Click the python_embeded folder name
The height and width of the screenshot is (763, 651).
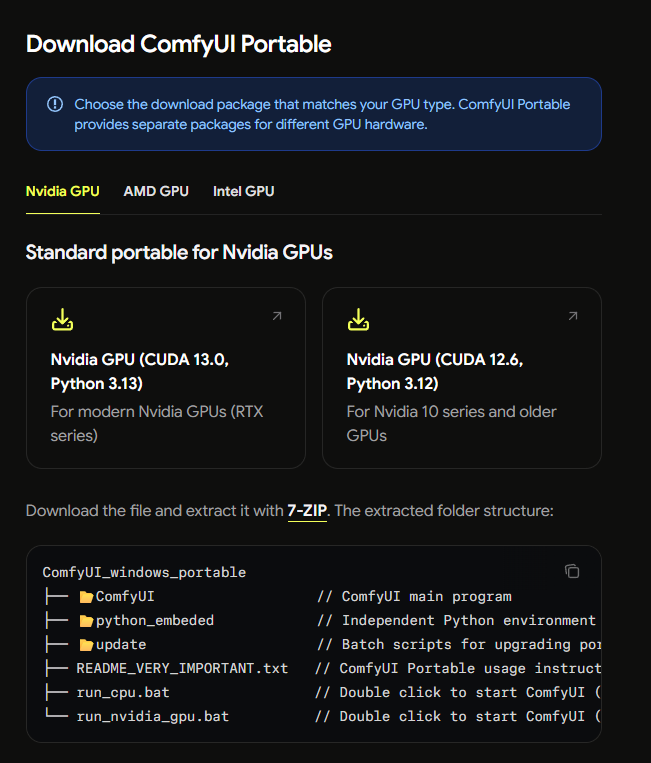(155, 620)
